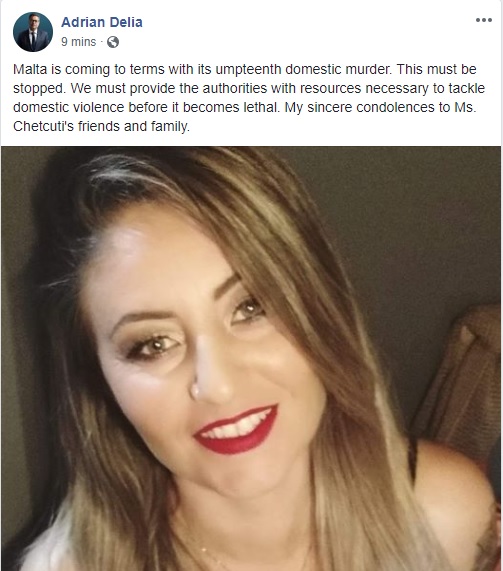Click 'friends and family.' at post end

pos(134,127)
